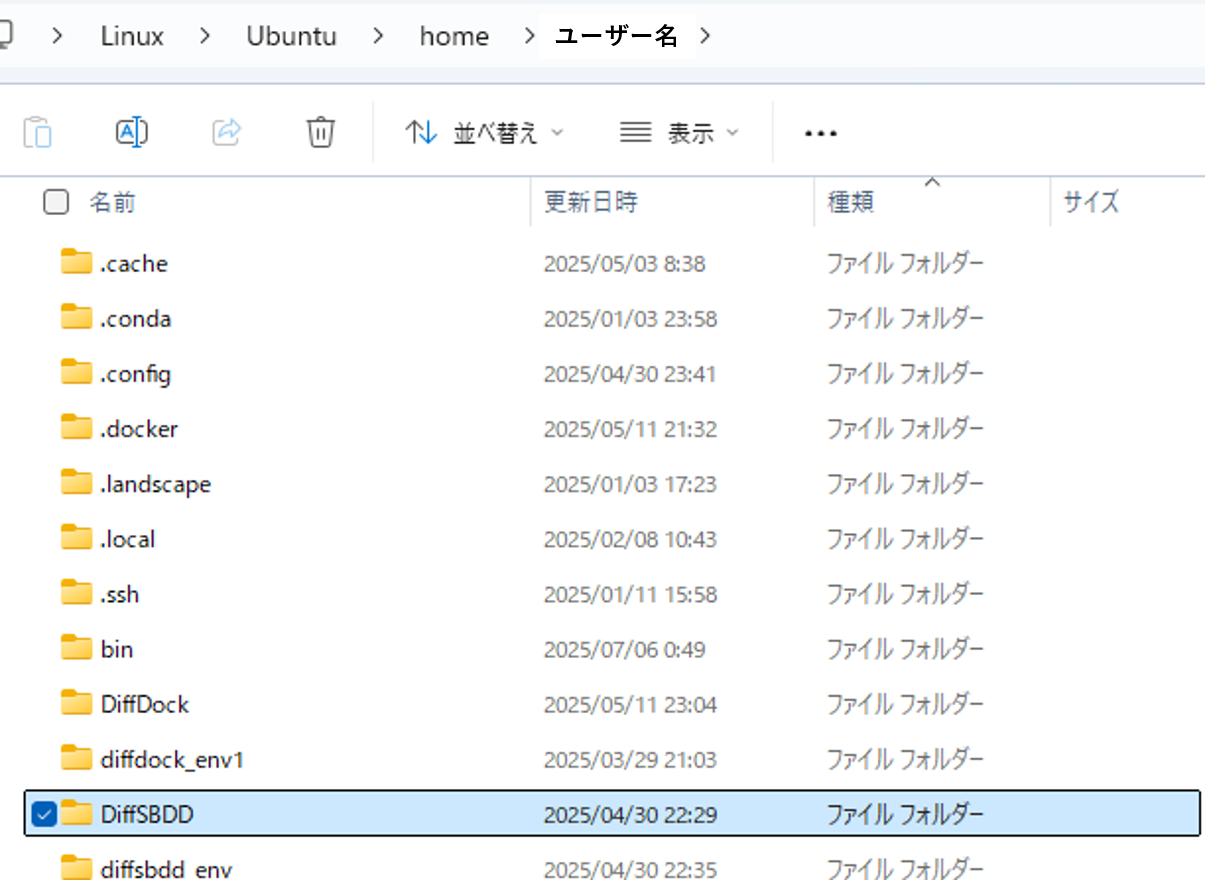
Task: Navigate to home via the breadcrumb
Action: tap(454, 35)
